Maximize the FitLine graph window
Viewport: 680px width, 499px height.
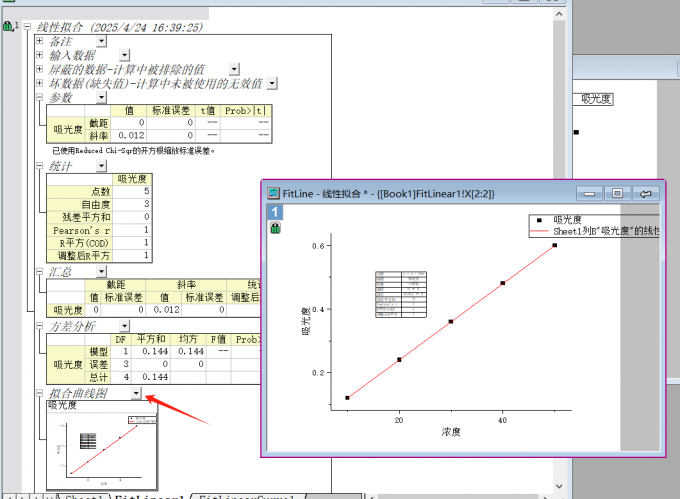pos(617,193)
